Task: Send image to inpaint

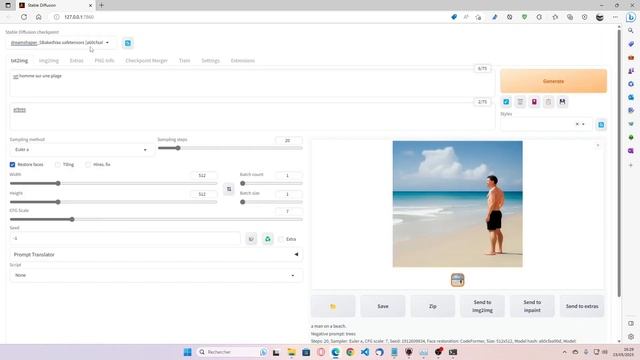Action: point(532,306)
